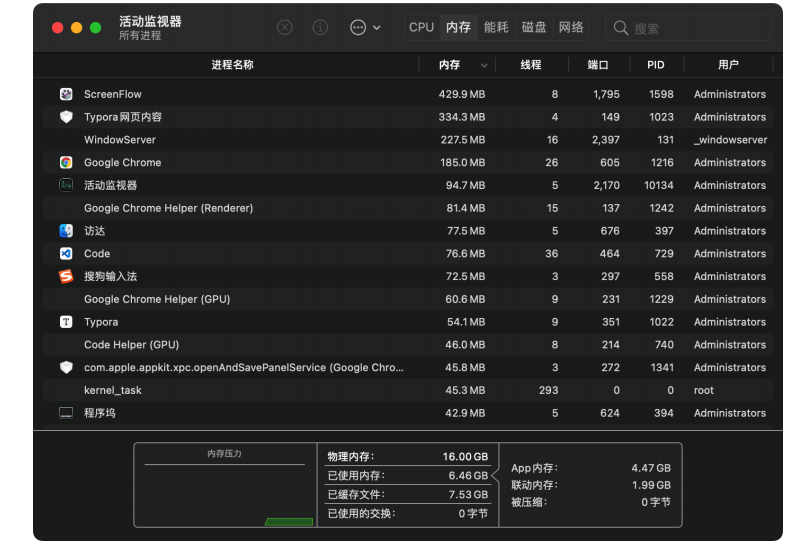Click the 访达 Finder icon
Image resolution: width=806 pixels, height=551 pixels.
[66, 231]
